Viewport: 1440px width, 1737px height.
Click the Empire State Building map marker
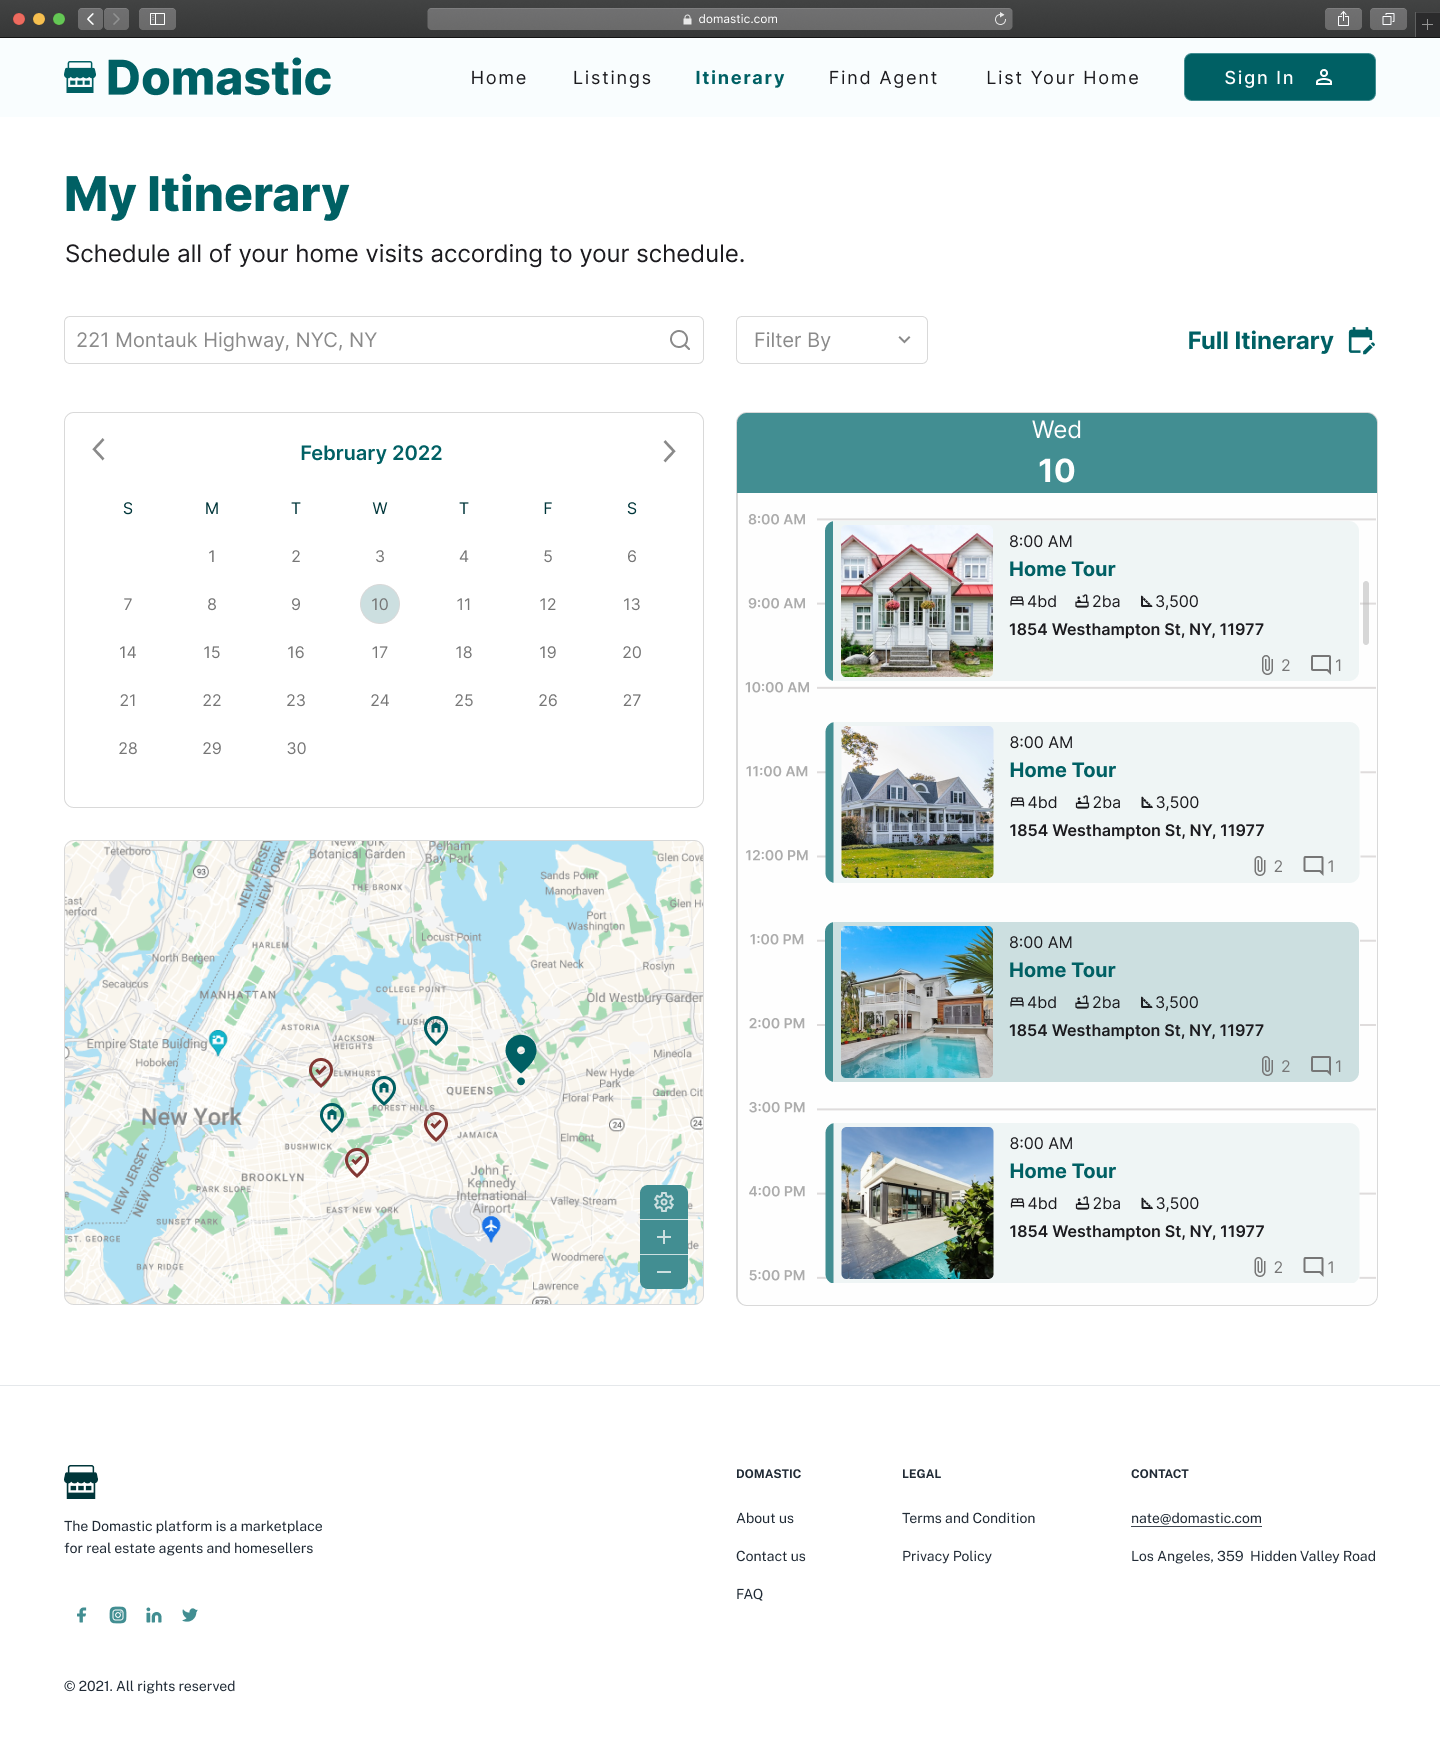(x=218, y=1042)
